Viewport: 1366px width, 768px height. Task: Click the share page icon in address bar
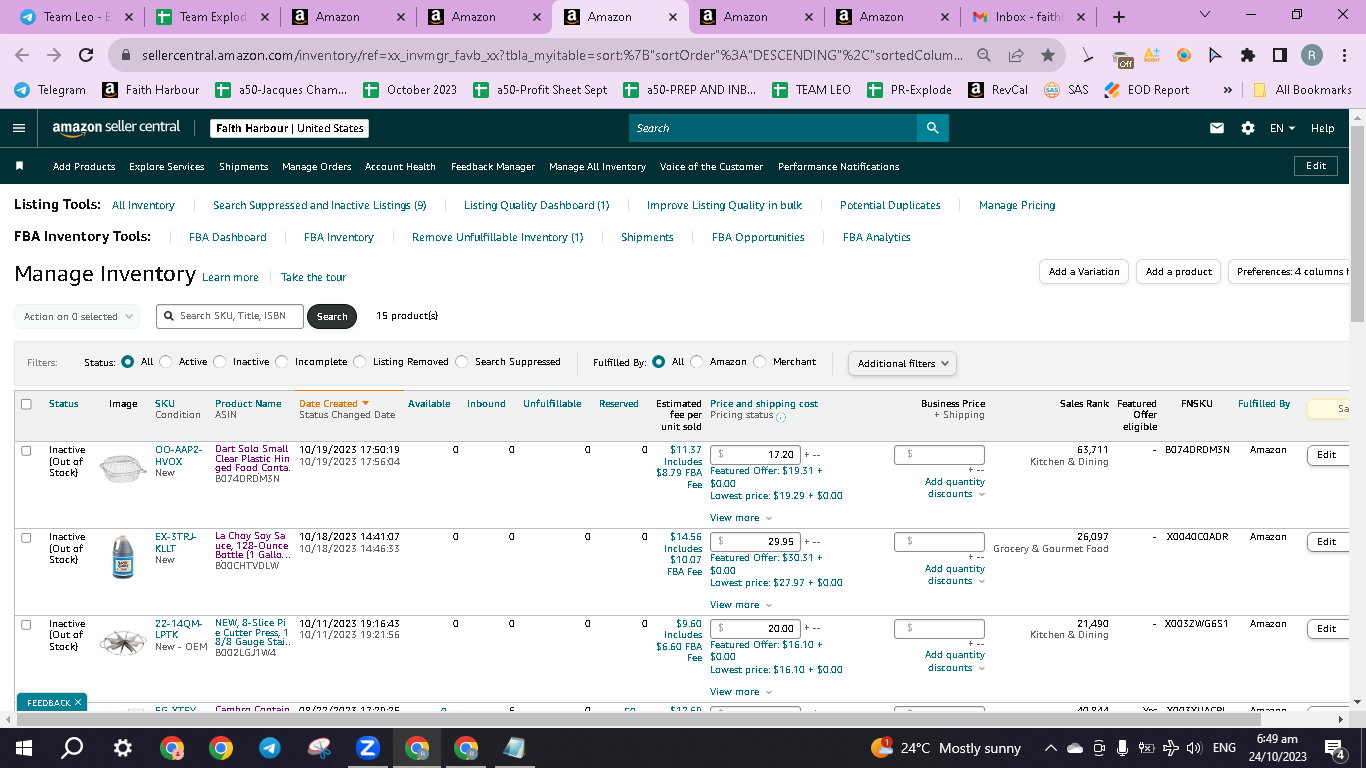(1016, 56)
